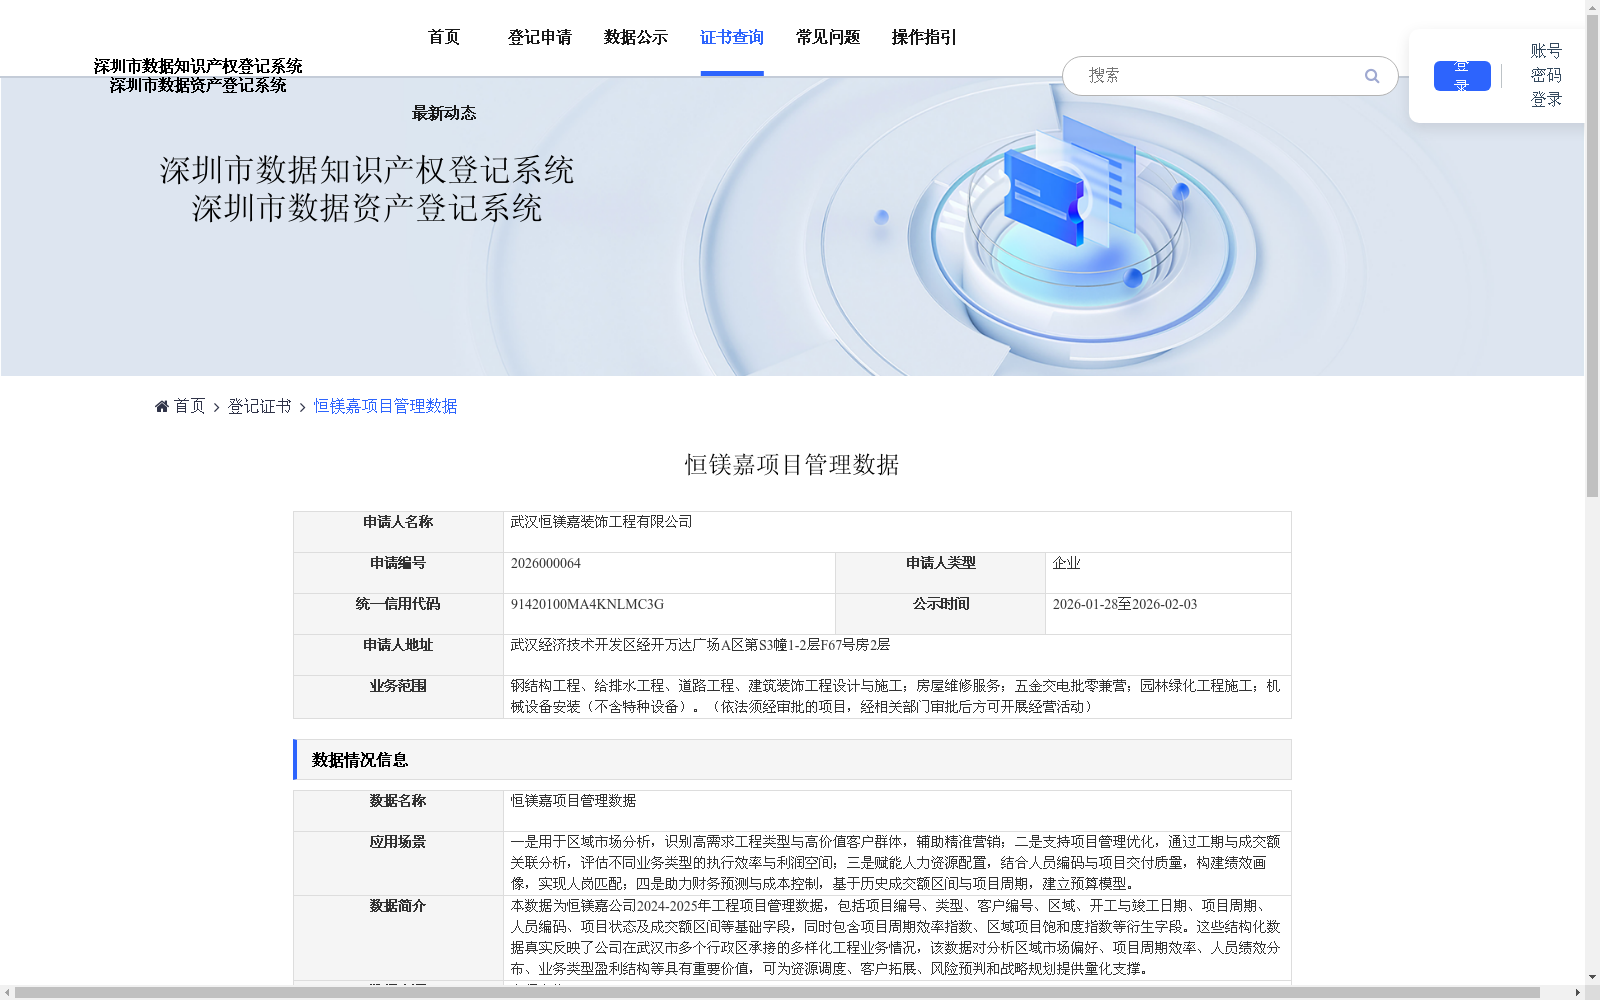Go to 首页 in the breadcrumb
This screenshot has height=1000, width=1600.
coord(189,406)
